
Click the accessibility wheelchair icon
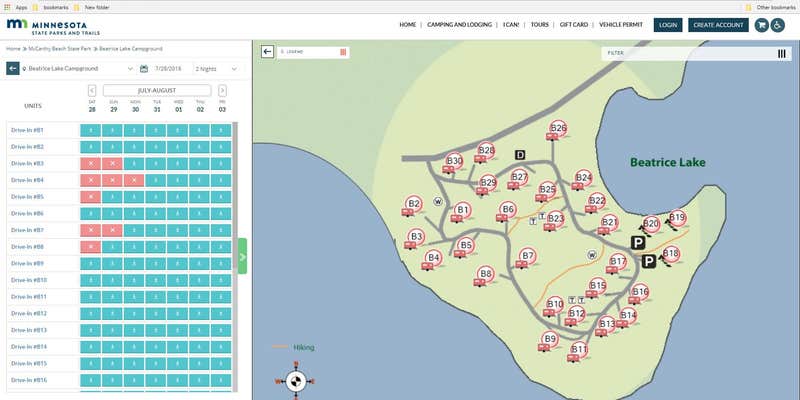(778, 25)
